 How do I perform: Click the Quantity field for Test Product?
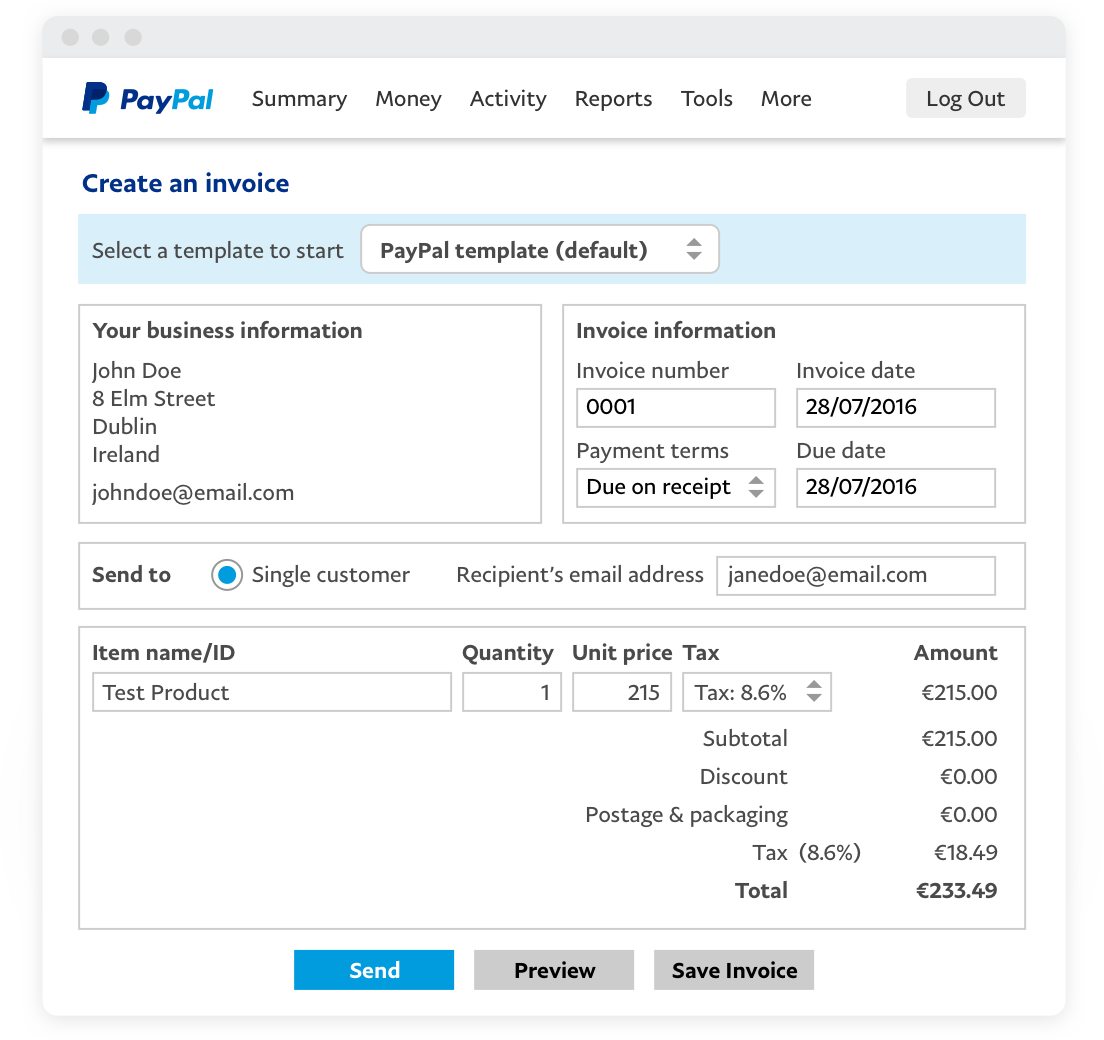(x=511, y=691)
